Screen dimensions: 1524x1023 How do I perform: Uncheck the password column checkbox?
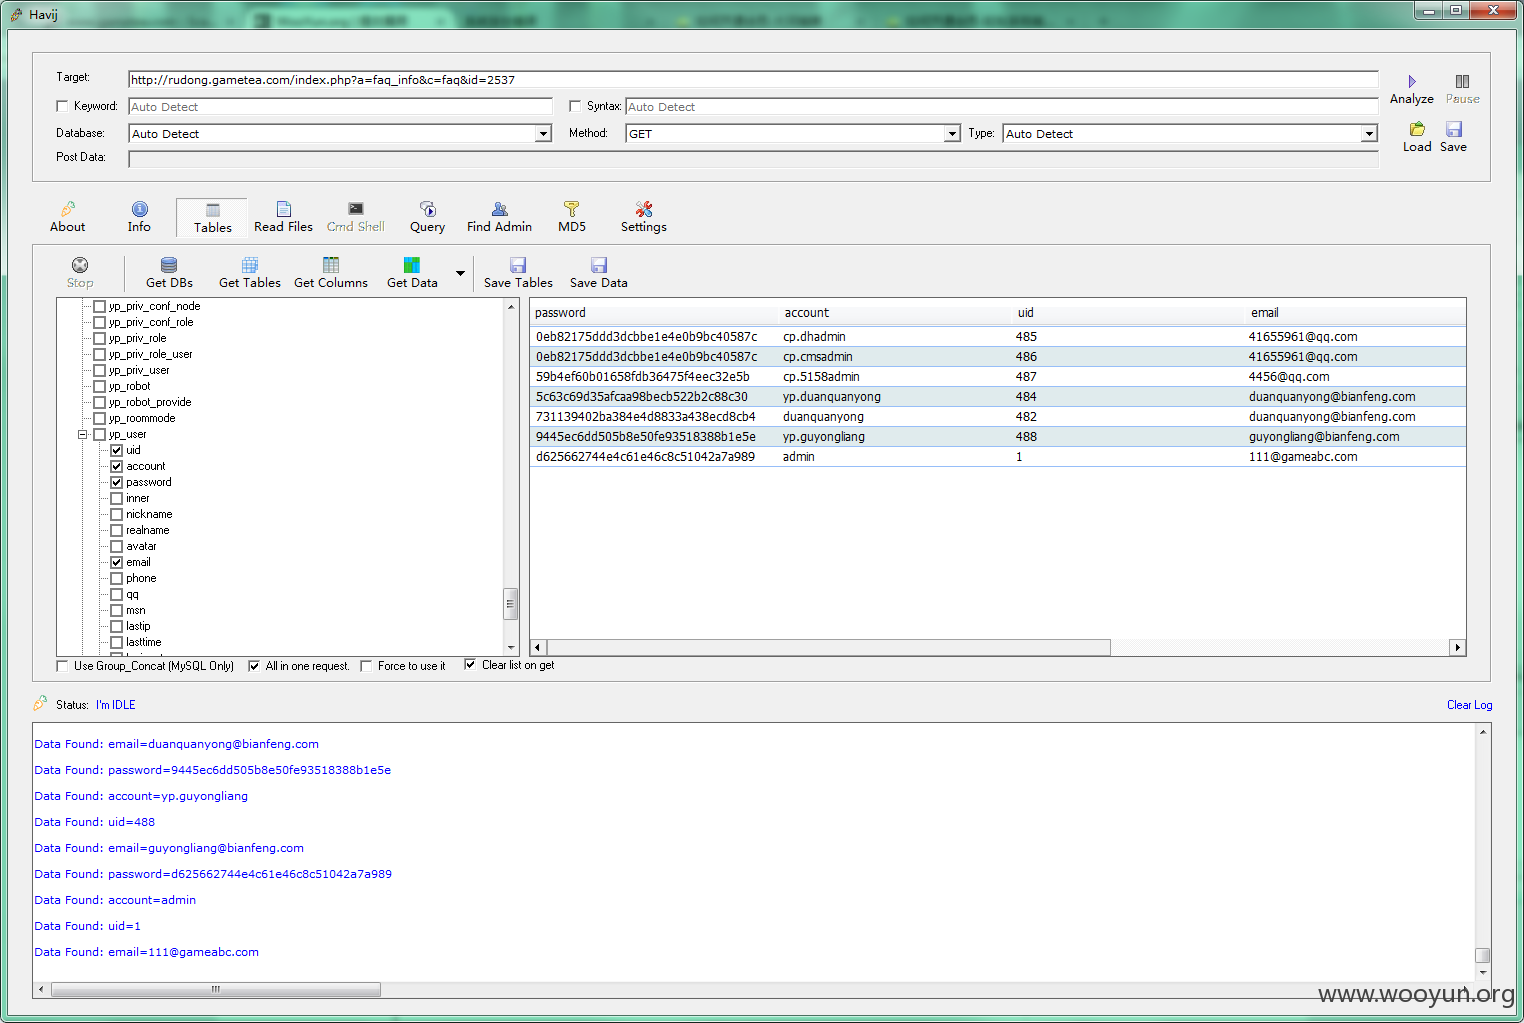pyautogui.click(x=116, y=482)
